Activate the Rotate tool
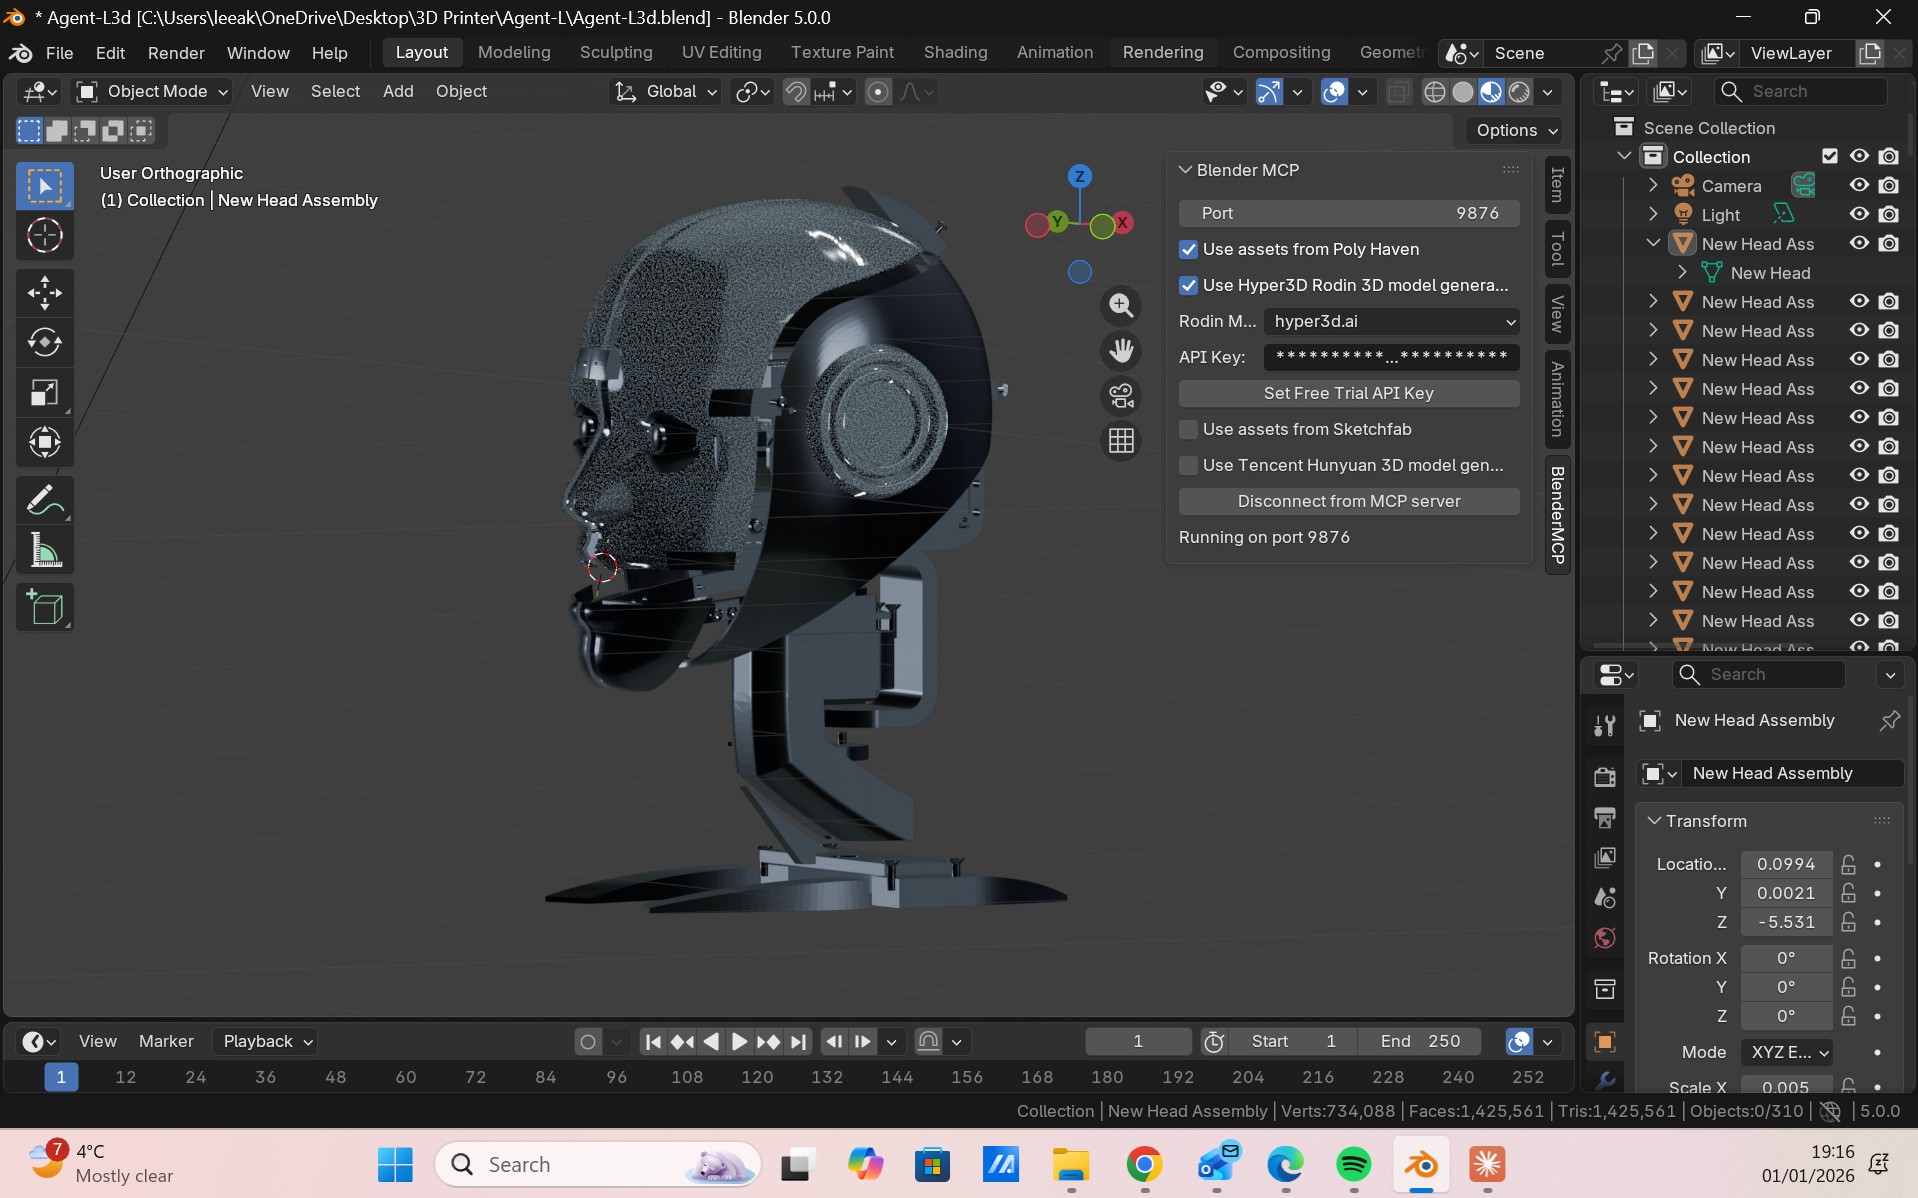The width and height of the screenshot is (1918, 1198). (44, 343)
